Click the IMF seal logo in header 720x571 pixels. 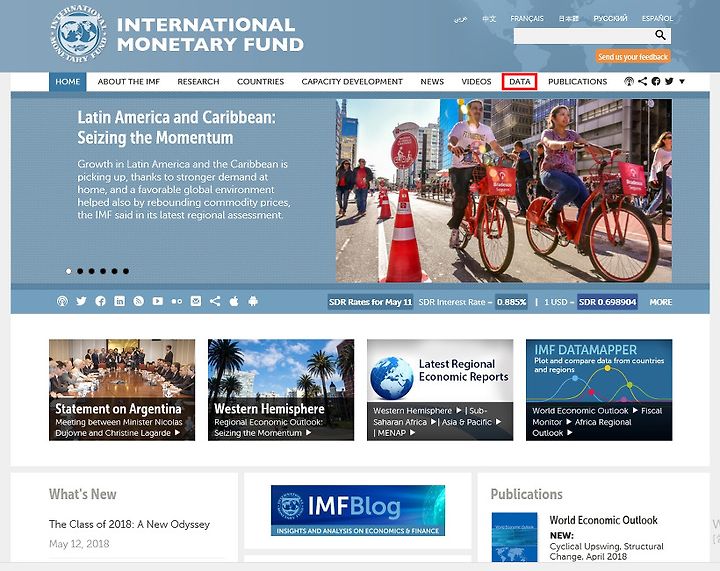(79, 34)
